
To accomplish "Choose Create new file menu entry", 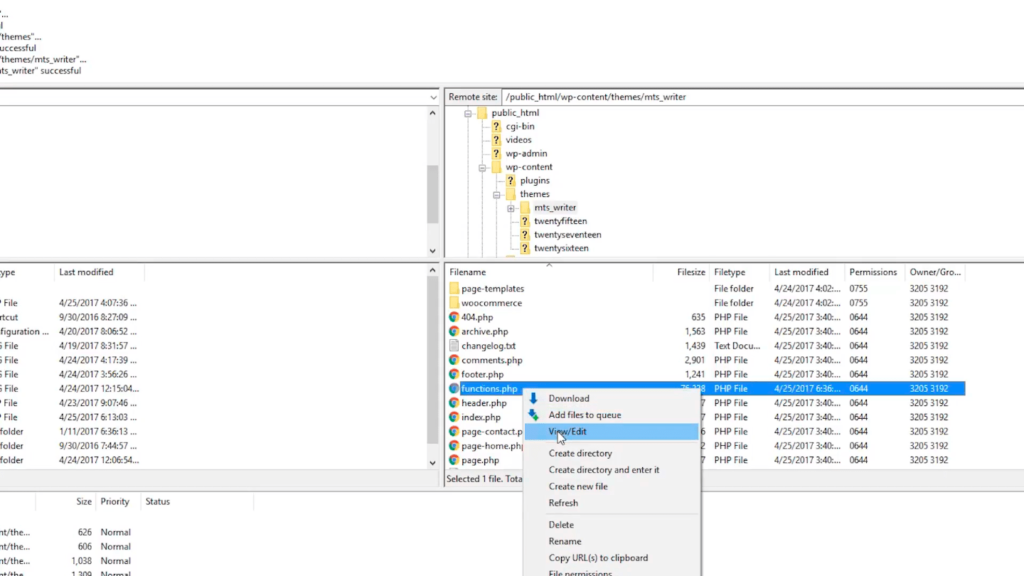I will 578,486.
